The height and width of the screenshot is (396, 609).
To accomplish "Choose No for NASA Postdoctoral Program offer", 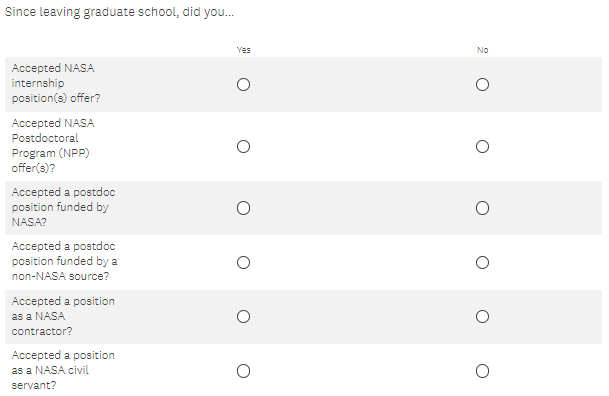I will (482, 146).
